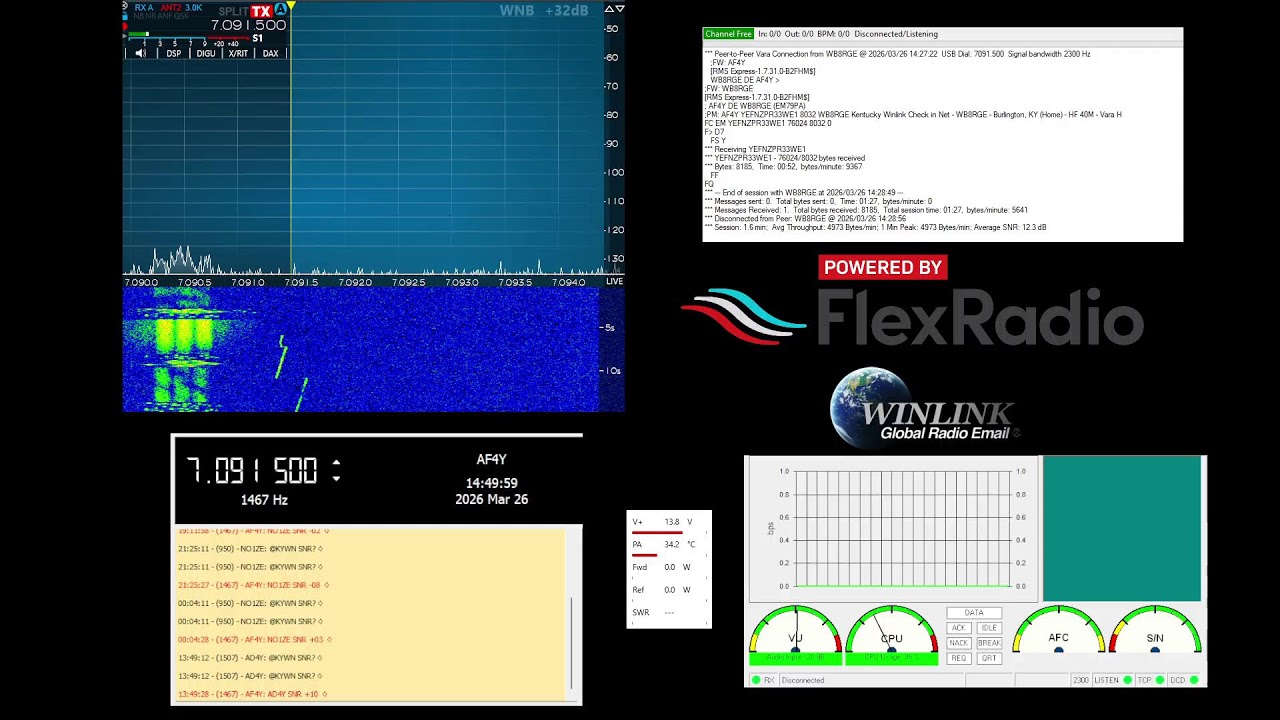Click the large 7.091 500 dial frequency display

click(252, 470)
